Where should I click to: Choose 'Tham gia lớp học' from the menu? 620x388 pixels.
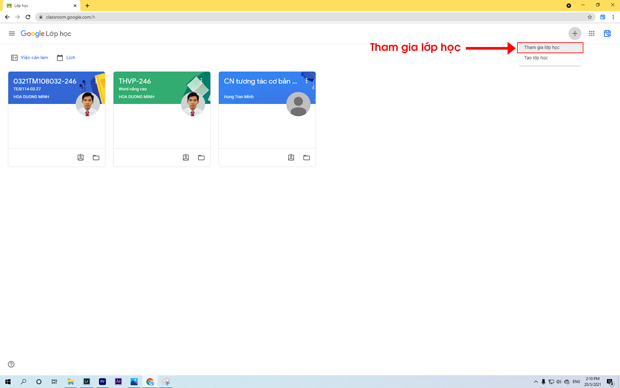(550, 47)
